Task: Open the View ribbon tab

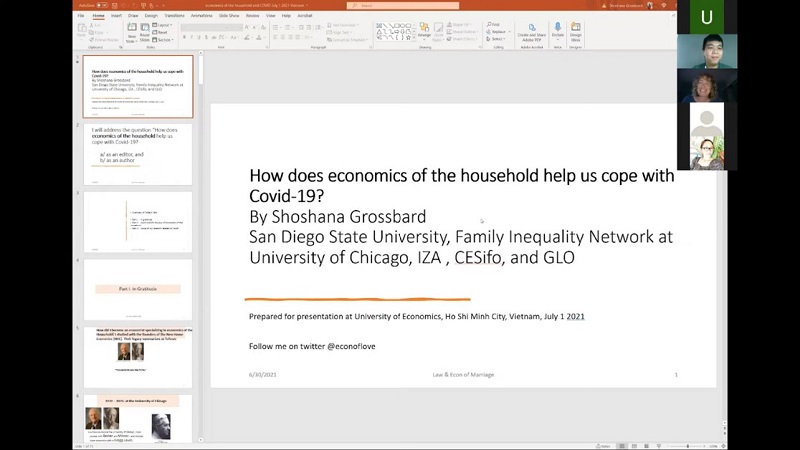Action: point(270,16)
